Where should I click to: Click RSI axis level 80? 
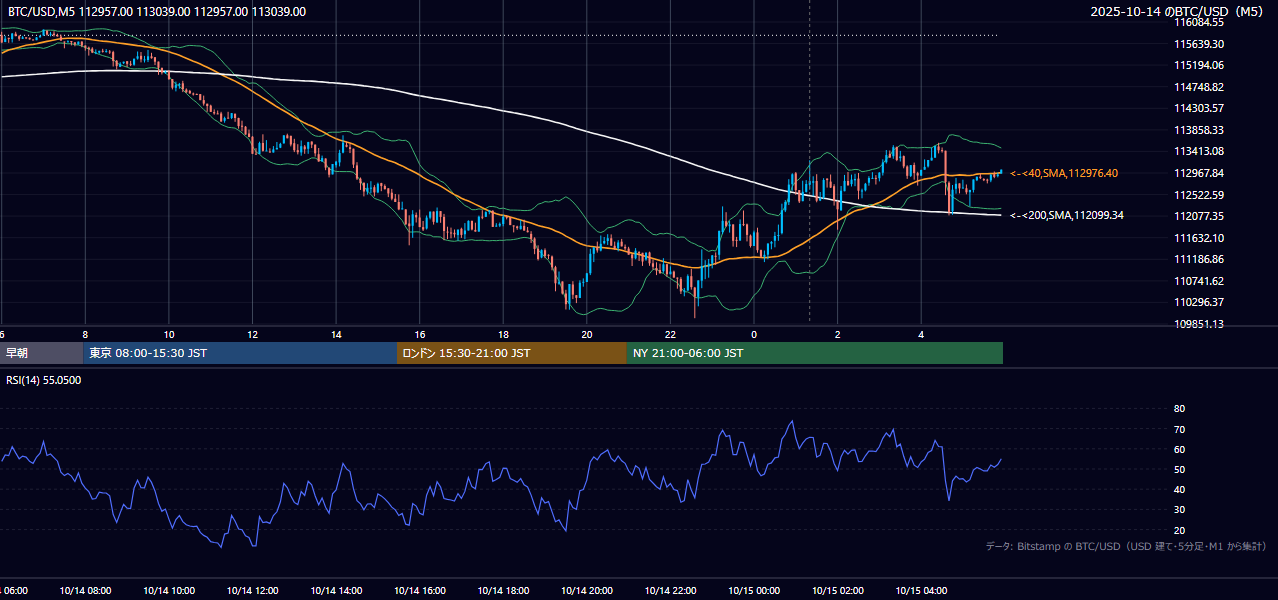pos(1179,409)
